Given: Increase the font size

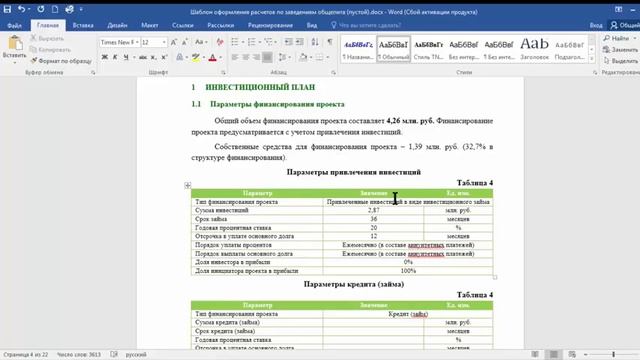Looking at the screenshot, I should 174,42.
